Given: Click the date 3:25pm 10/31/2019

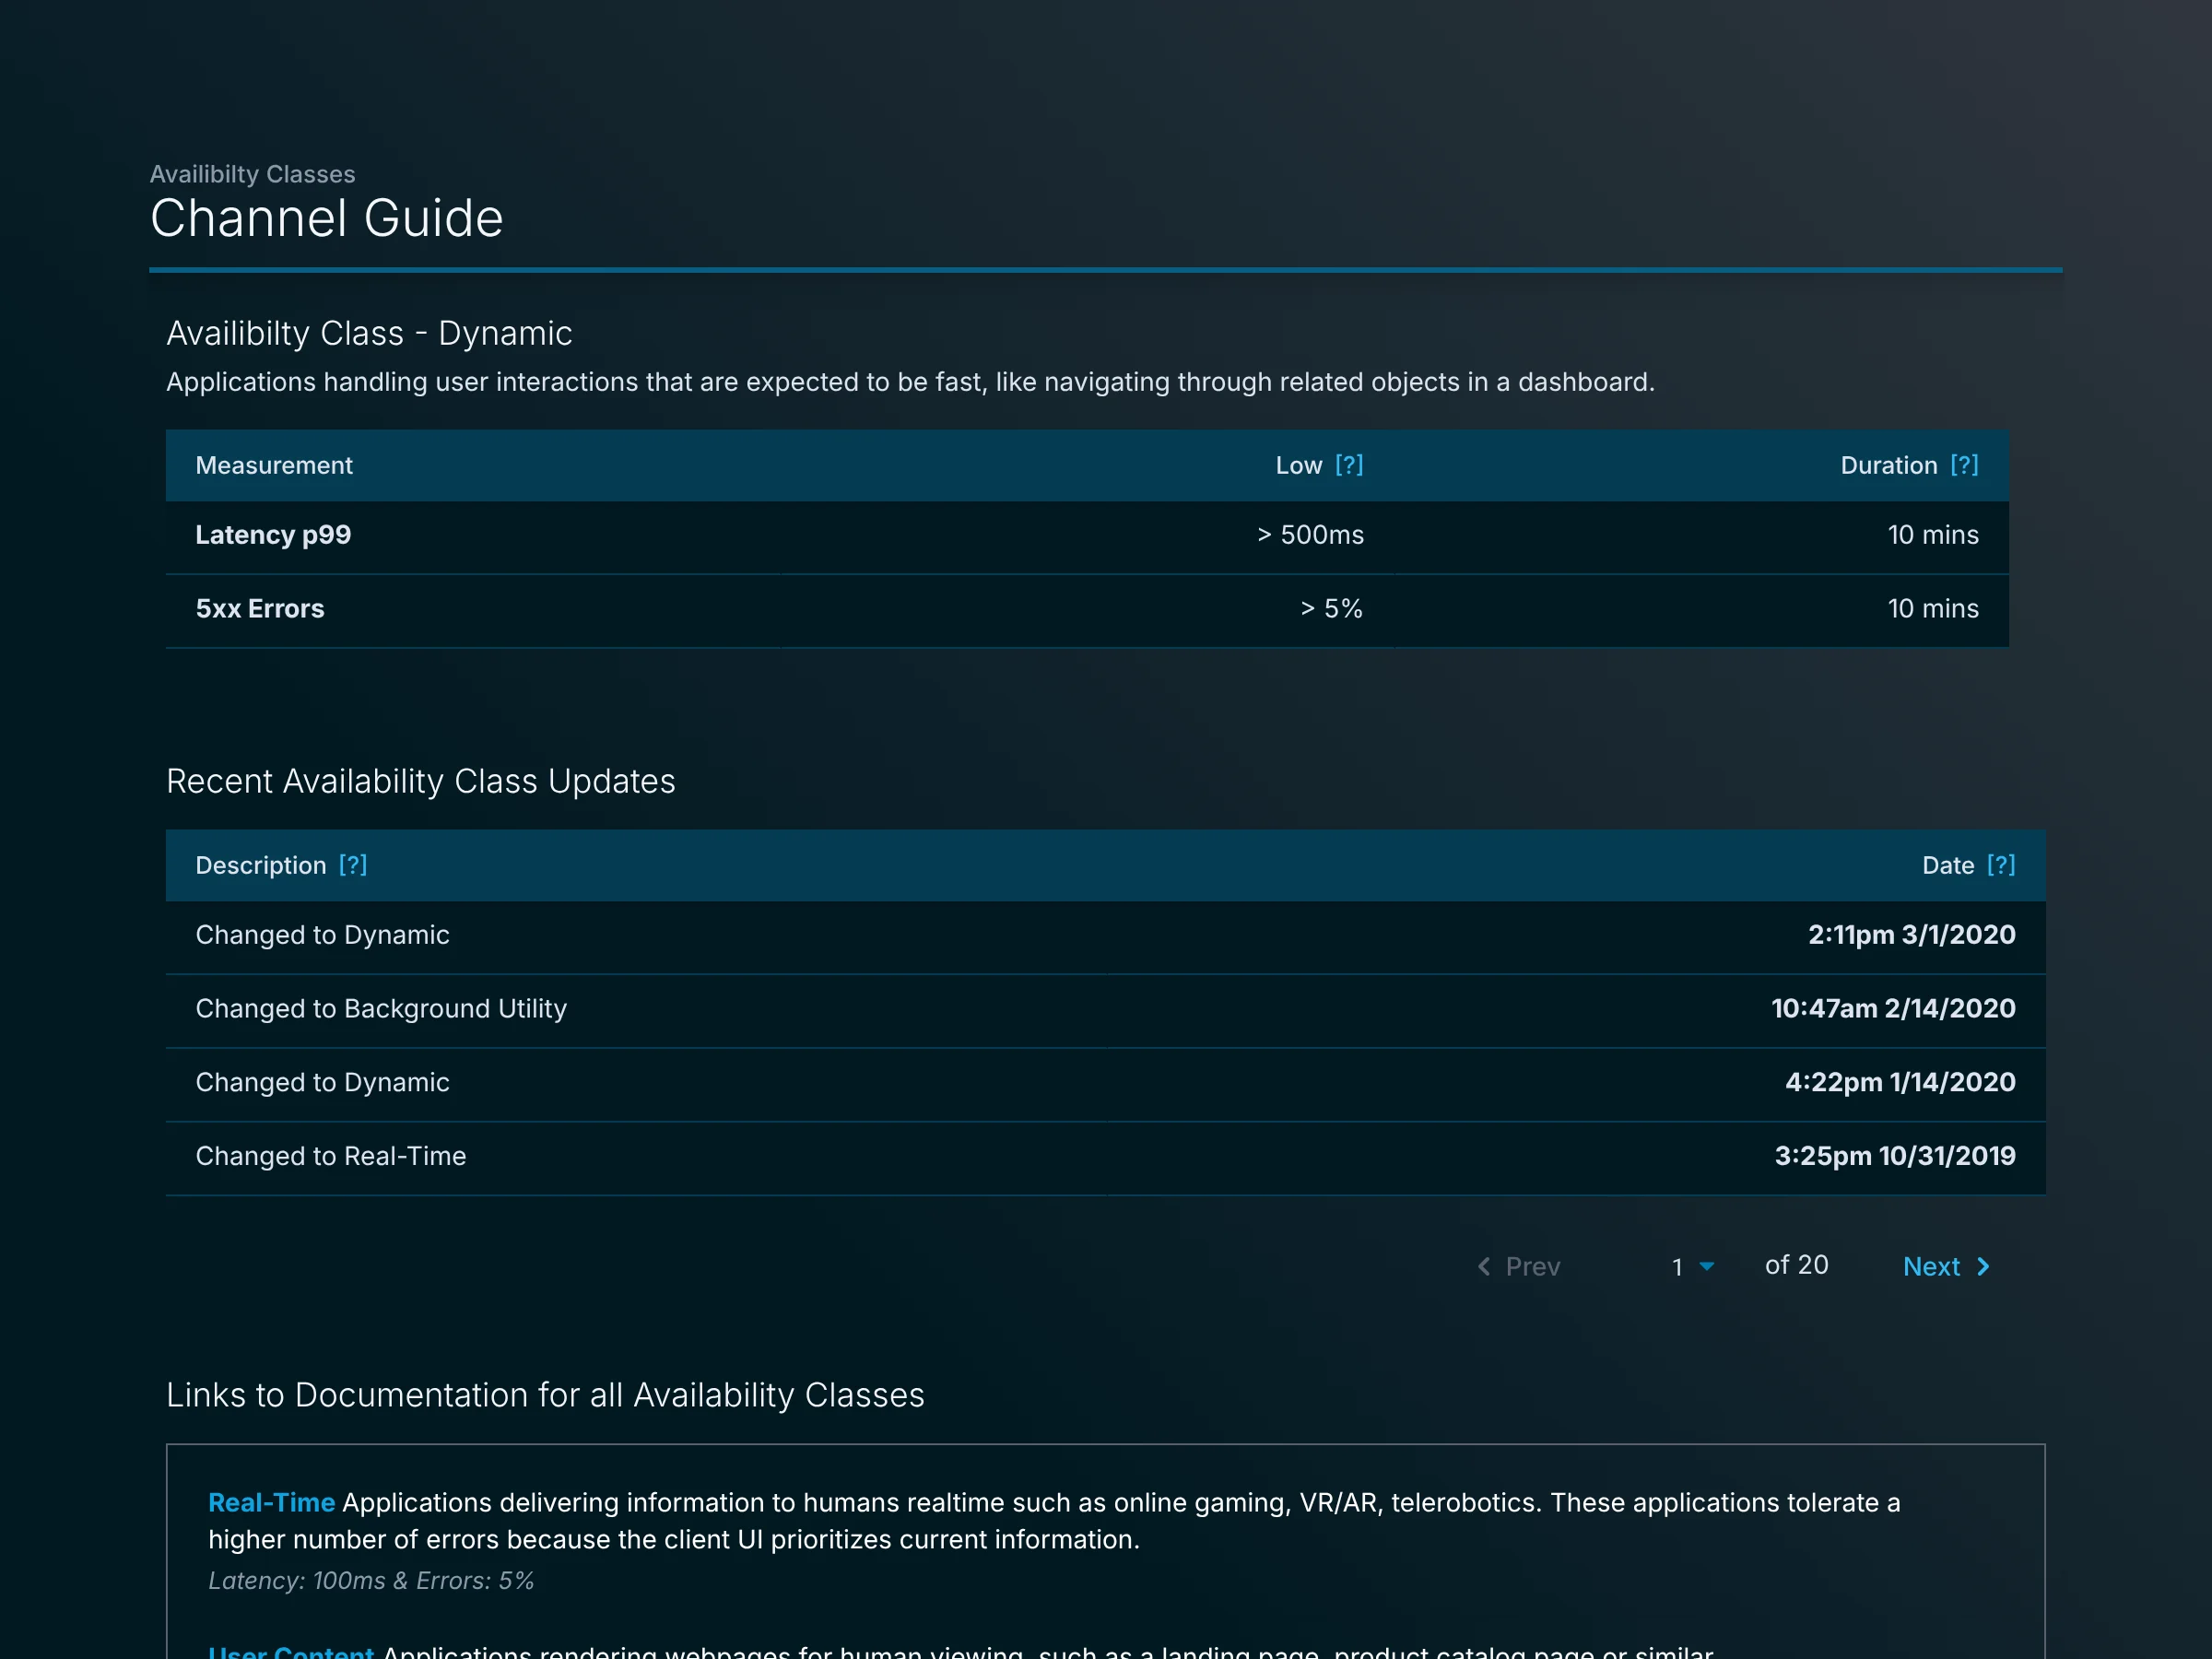Looking at the screenshot, I should (x=1895, y=1157).
